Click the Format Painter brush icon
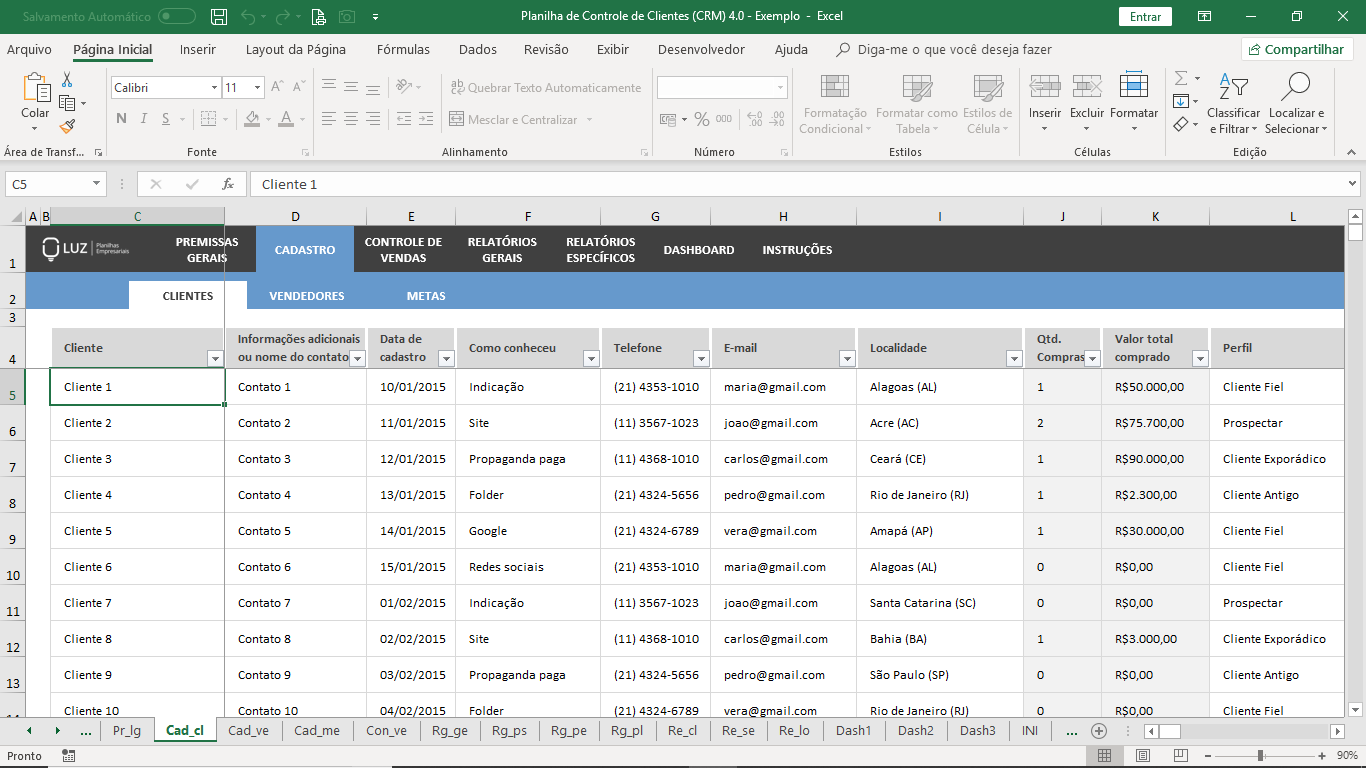Screen dimensions: 1366x768 (67, 126)
